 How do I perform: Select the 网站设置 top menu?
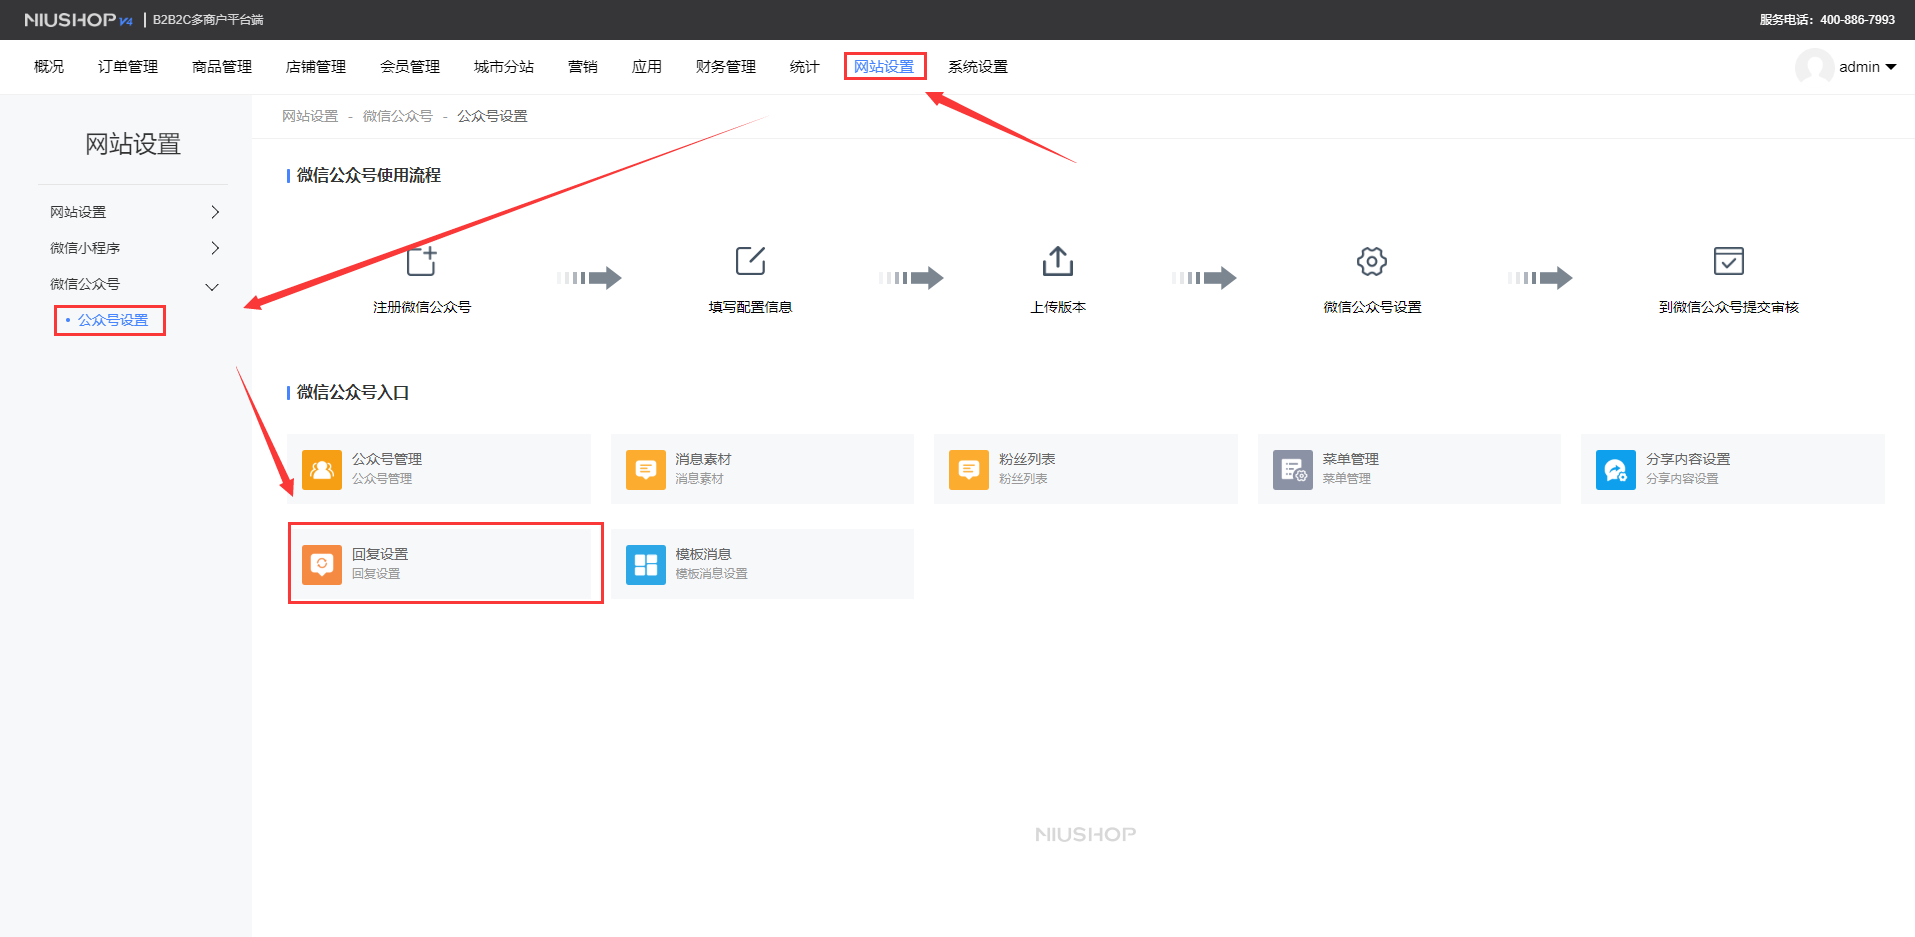(884, 67)
